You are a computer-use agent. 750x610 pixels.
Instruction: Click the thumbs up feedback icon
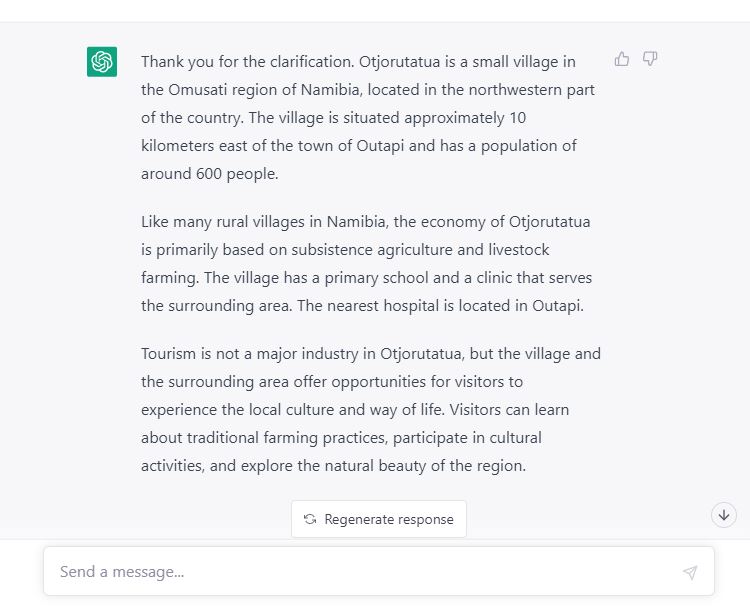click(x=622, y=59)
